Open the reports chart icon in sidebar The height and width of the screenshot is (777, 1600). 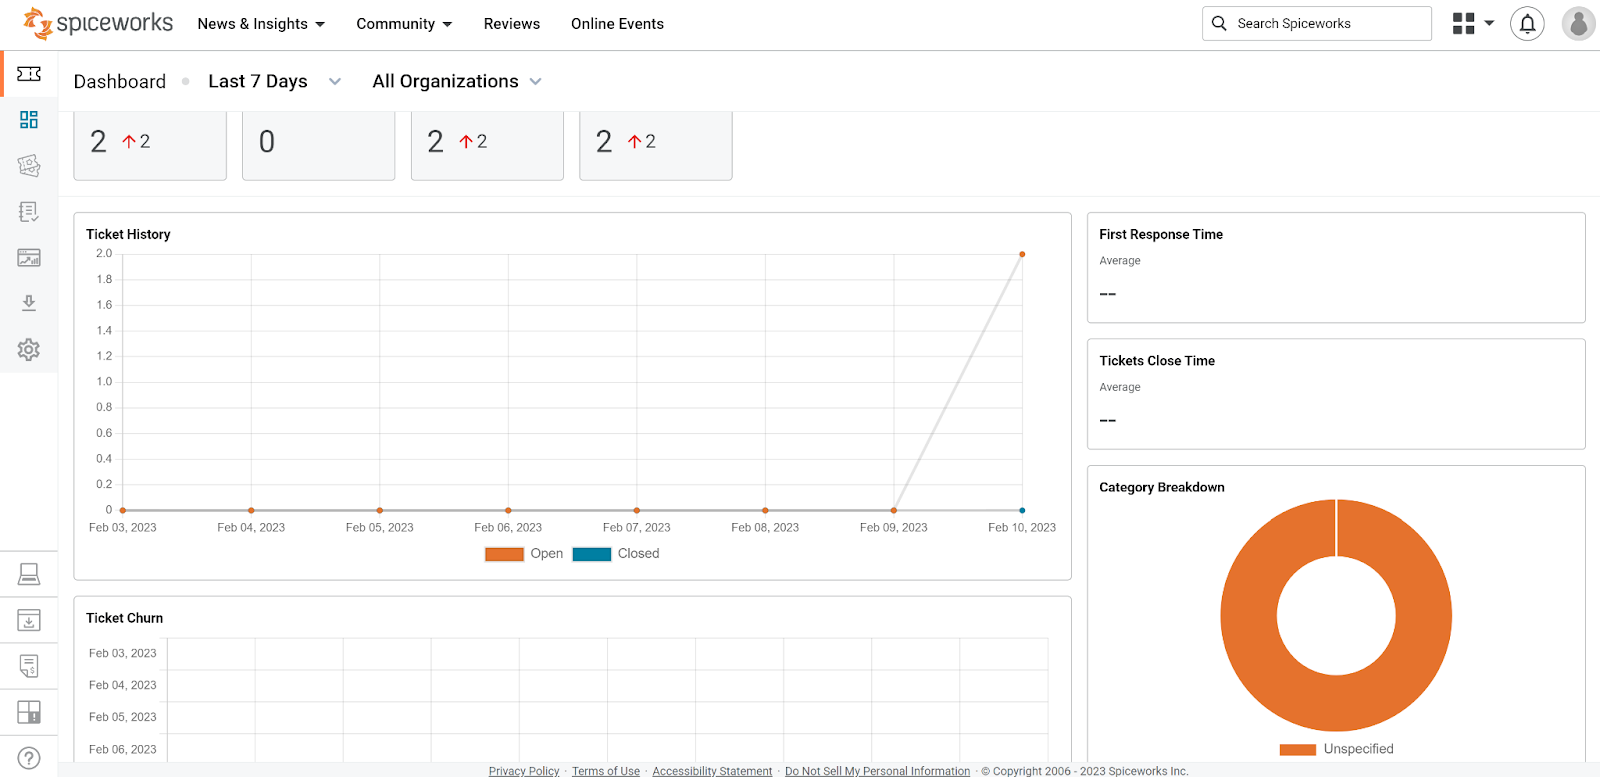coord(29,258)
